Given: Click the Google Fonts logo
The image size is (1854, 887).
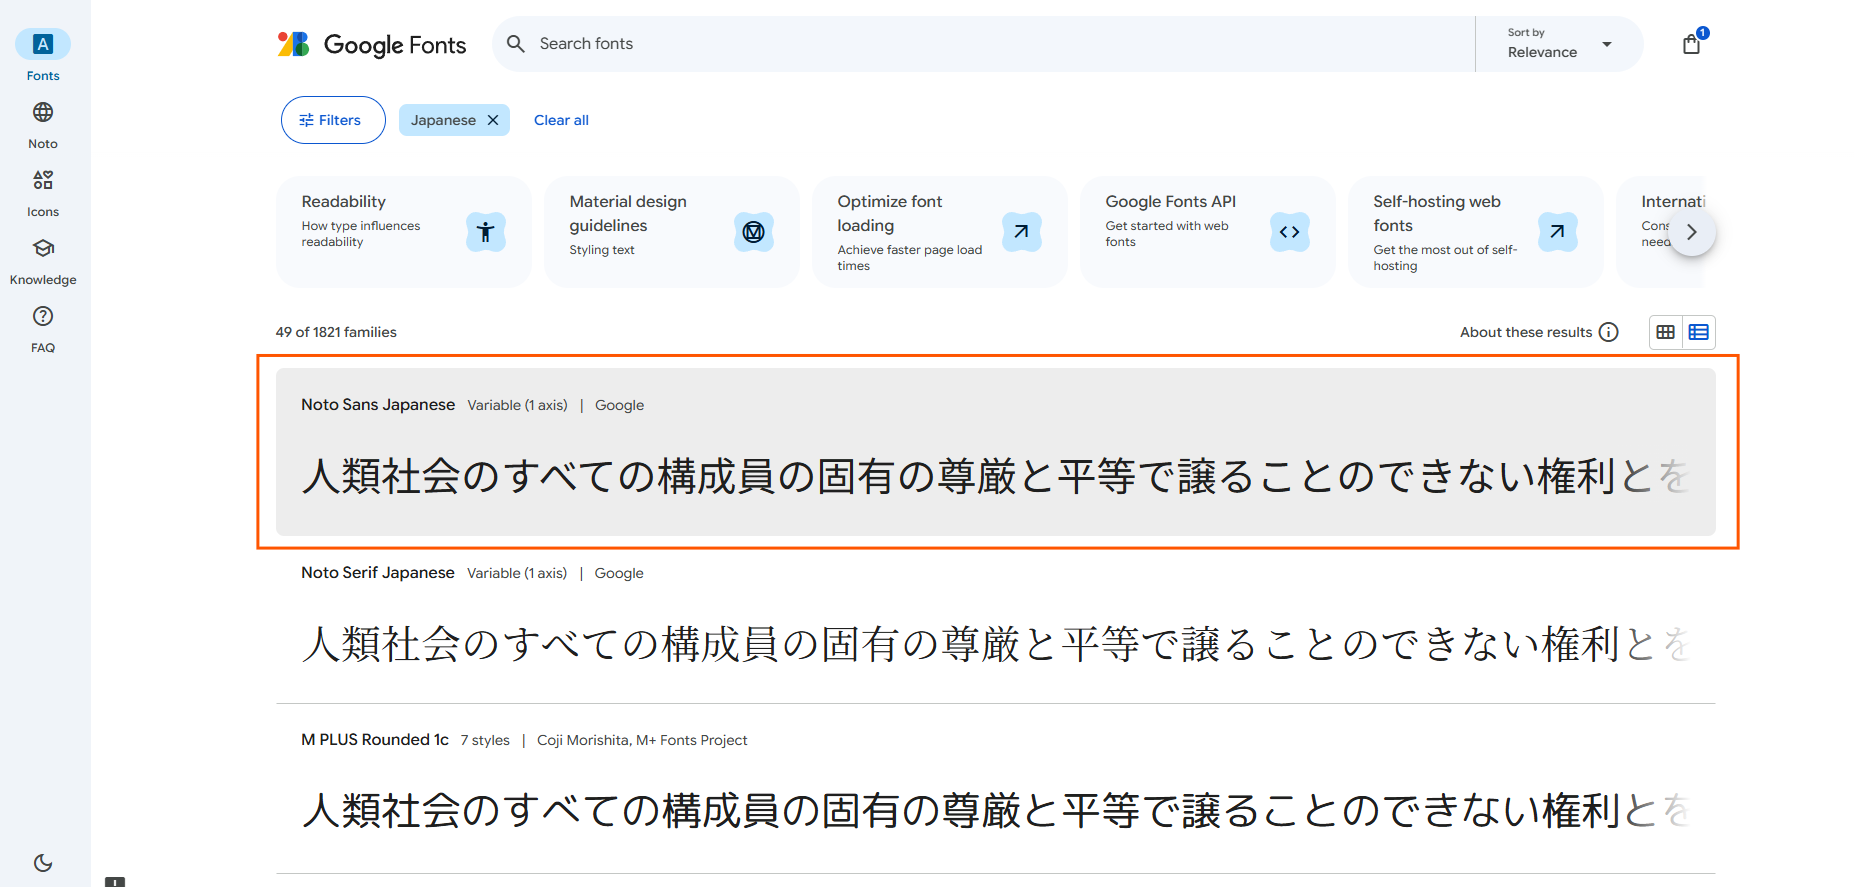Looking at the screenshot, I should click(x=372, y=44).
